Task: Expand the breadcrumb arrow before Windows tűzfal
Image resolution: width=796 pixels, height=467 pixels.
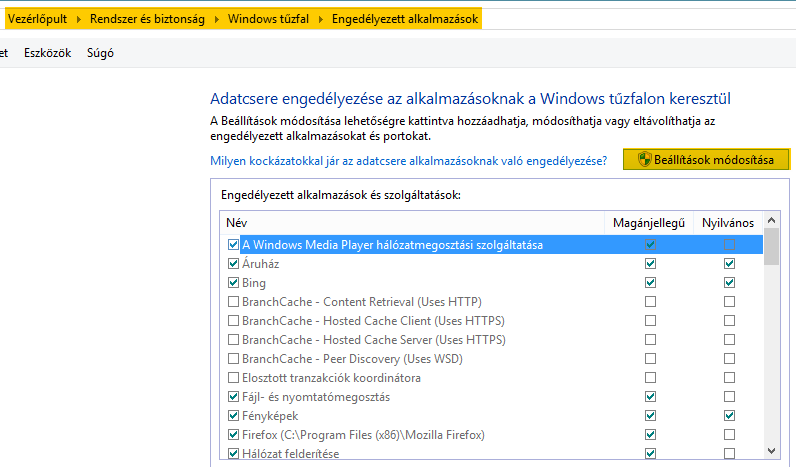Action: pos(216,19)
